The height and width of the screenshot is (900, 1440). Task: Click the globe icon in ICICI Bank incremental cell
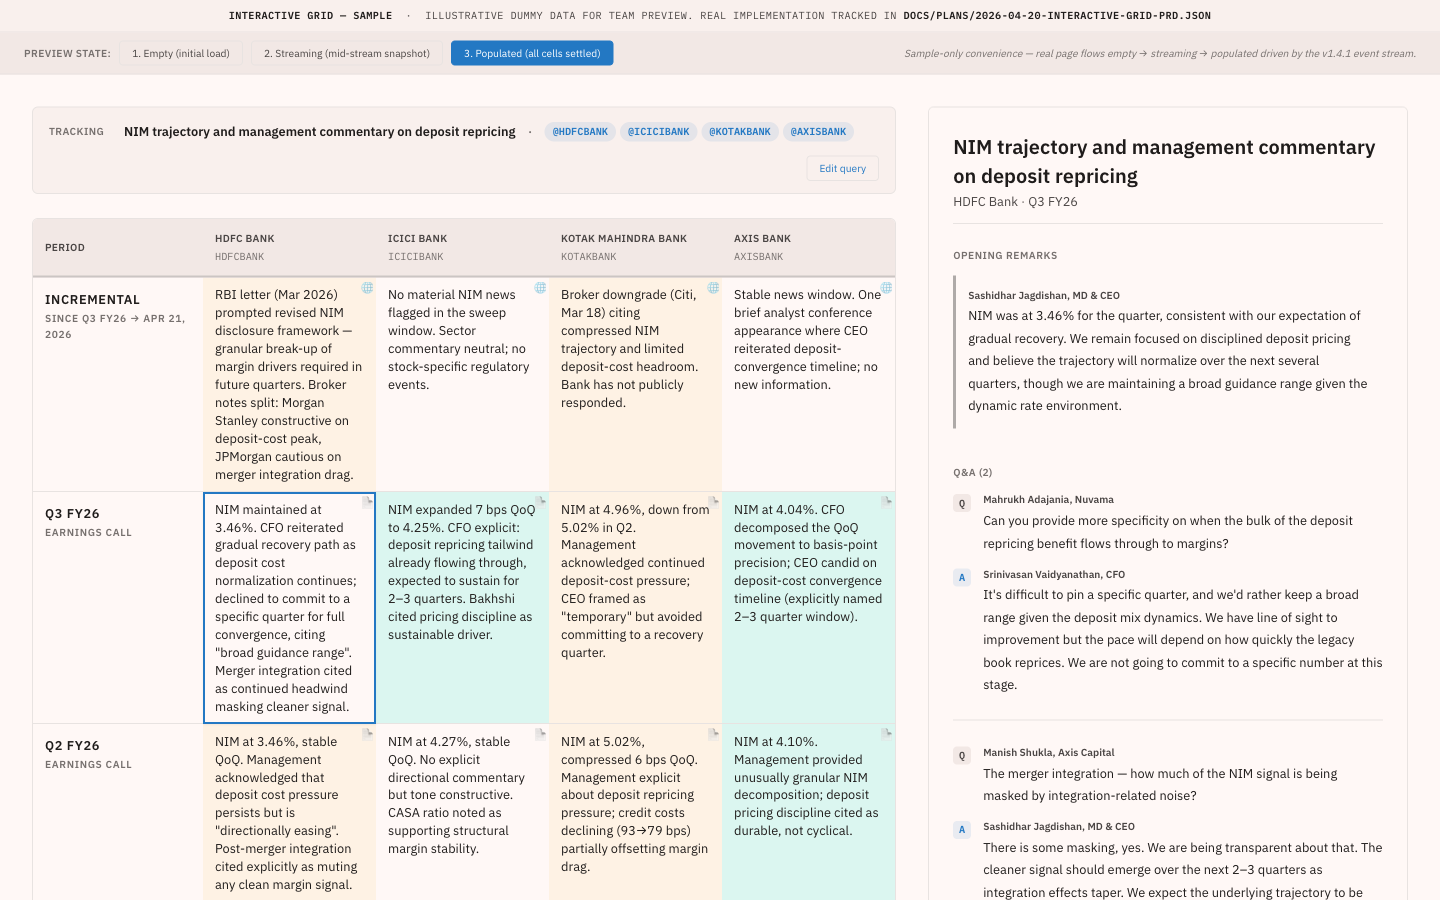(x=541, y=288)
